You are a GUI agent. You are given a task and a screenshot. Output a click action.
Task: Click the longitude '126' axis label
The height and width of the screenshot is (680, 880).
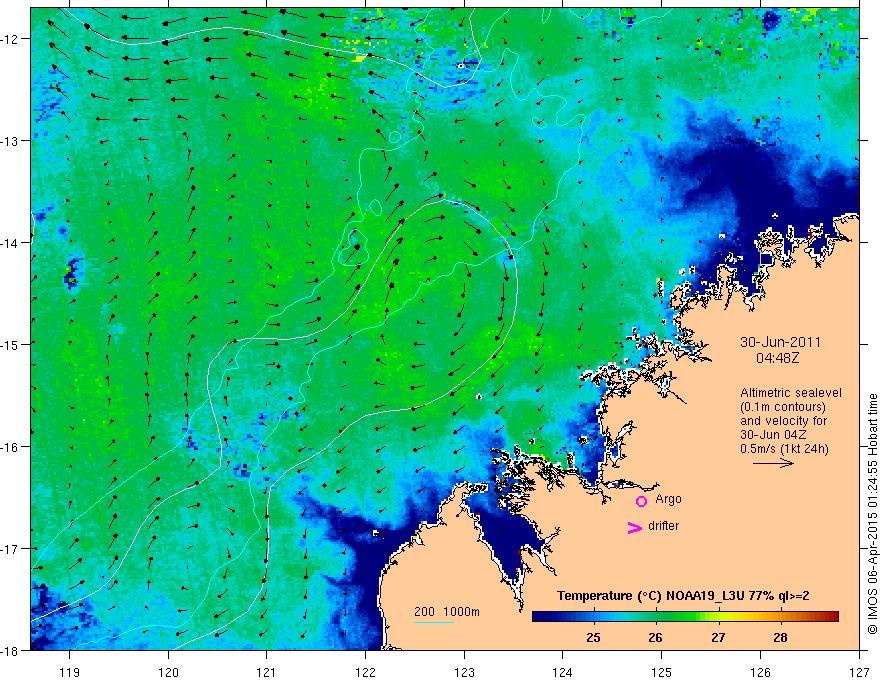click(760, 672)
